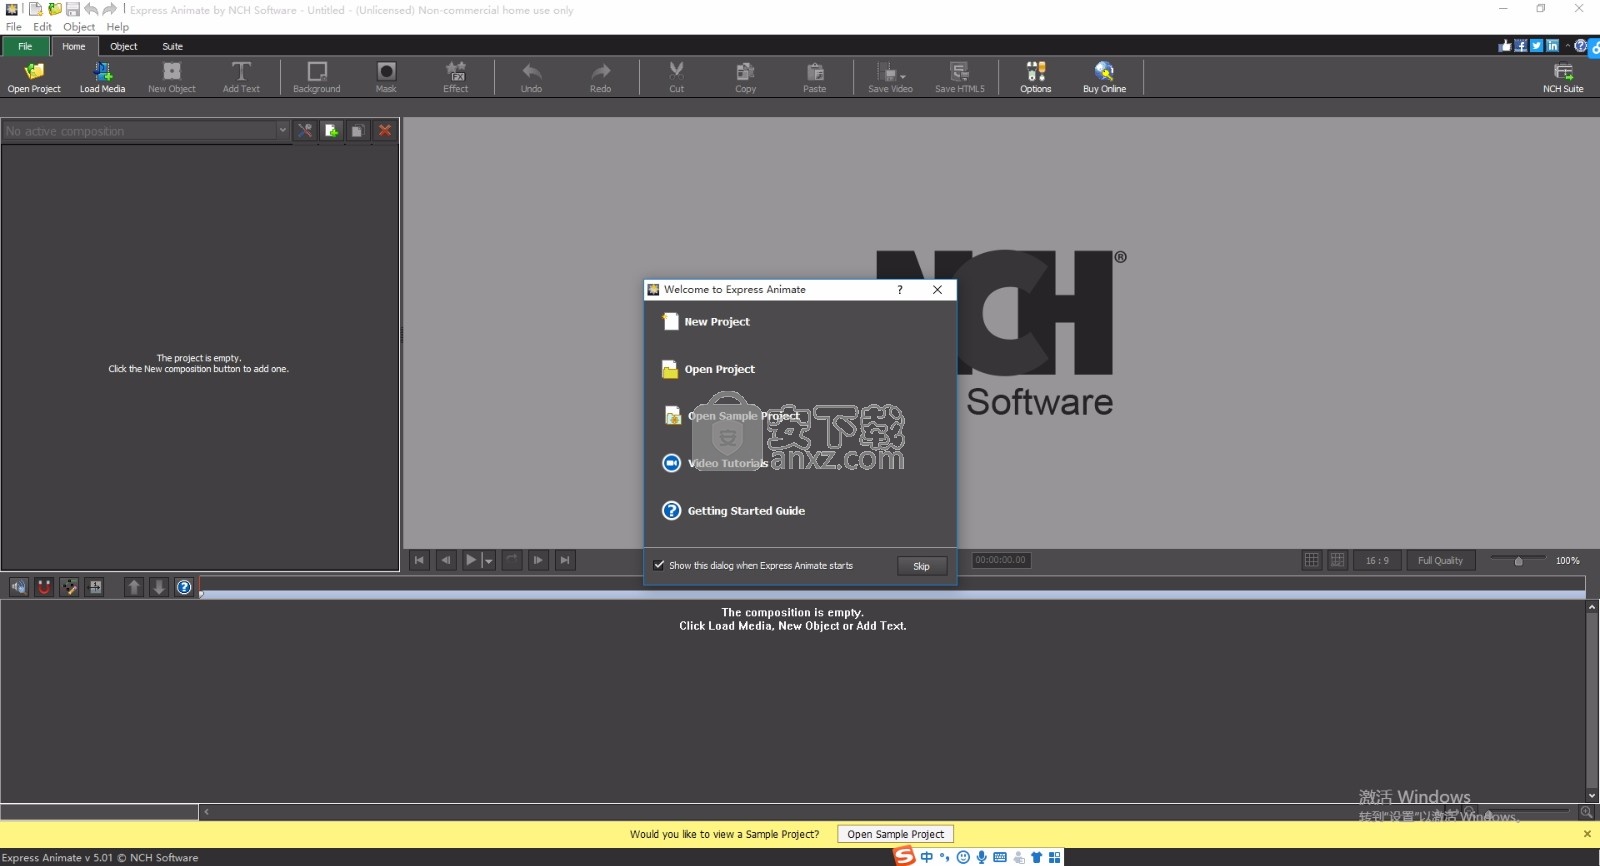Dismiss the yellow sample project bar

1587,834
